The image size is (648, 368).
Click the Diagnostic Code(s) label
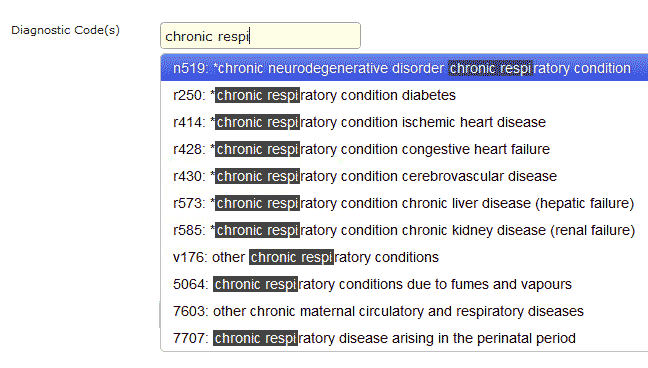(65, 30)
